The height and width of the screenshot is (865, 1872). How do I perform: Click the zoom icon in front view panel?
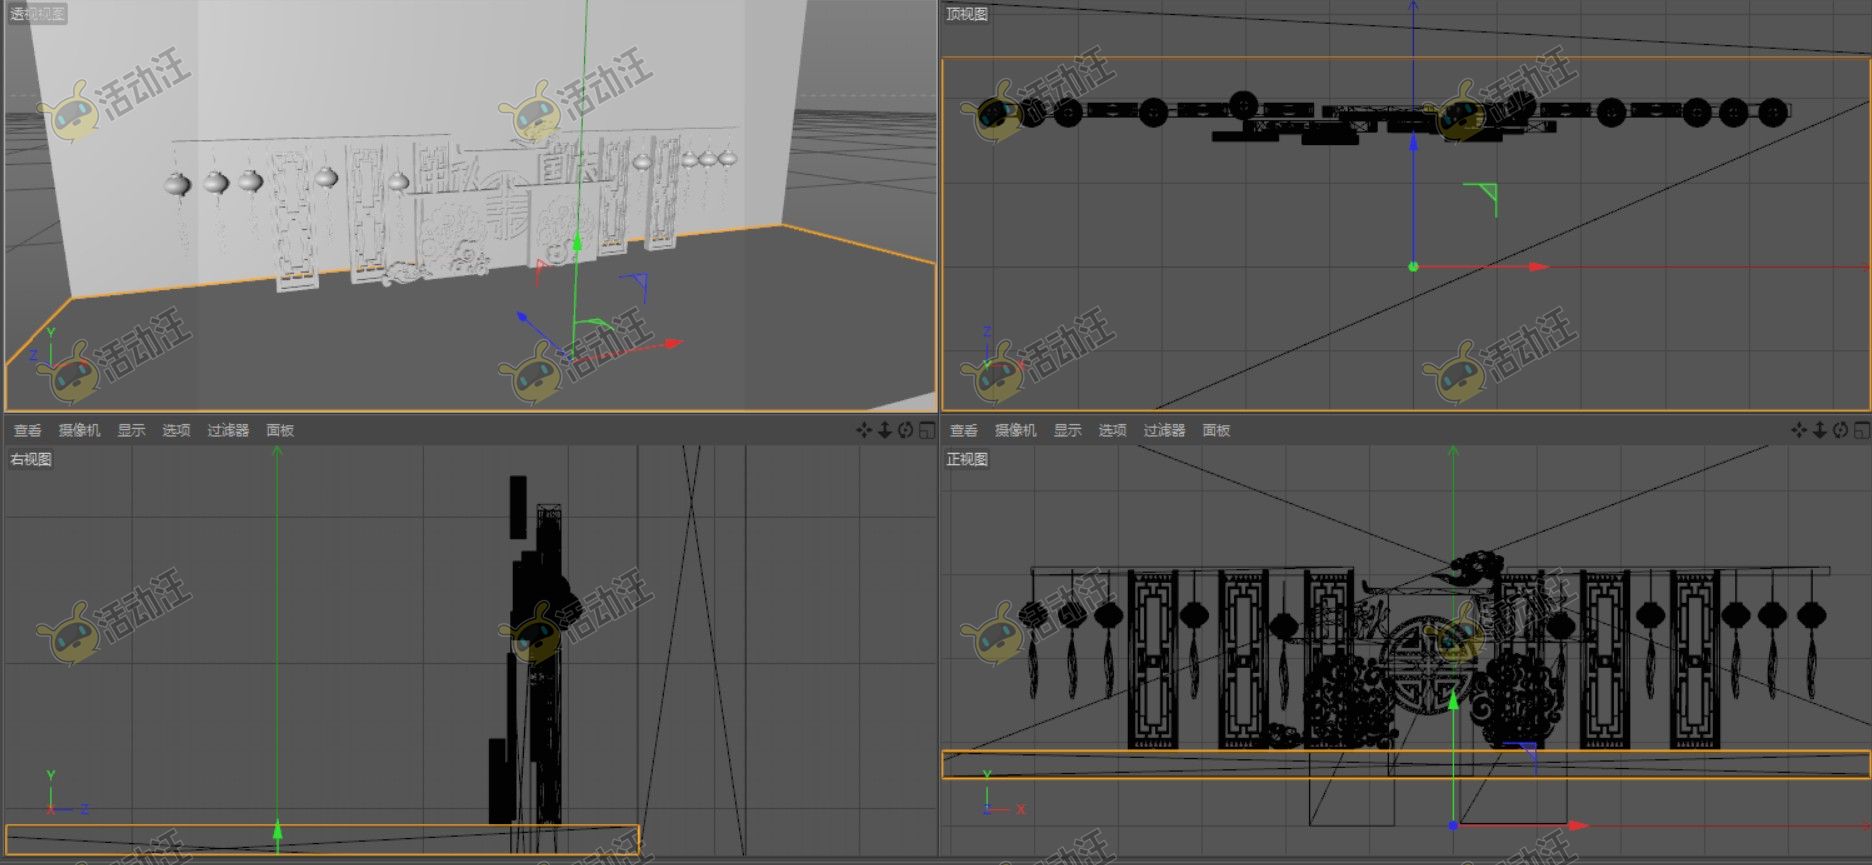click(1819, 430)
